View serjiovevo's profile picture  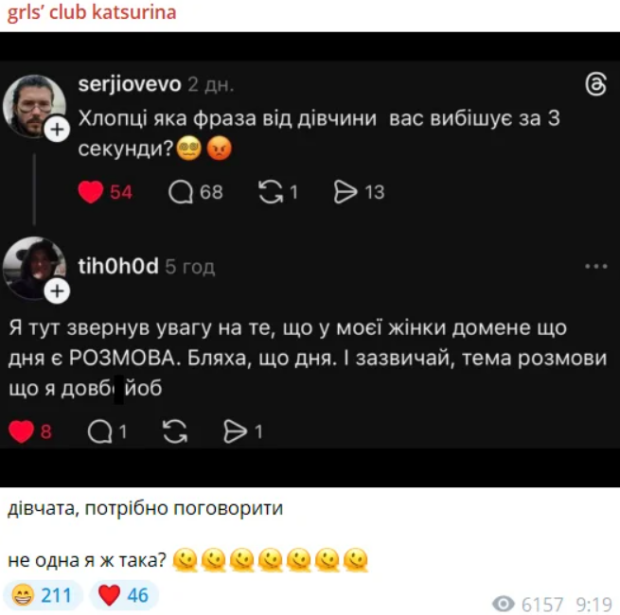tap(34, 106)
